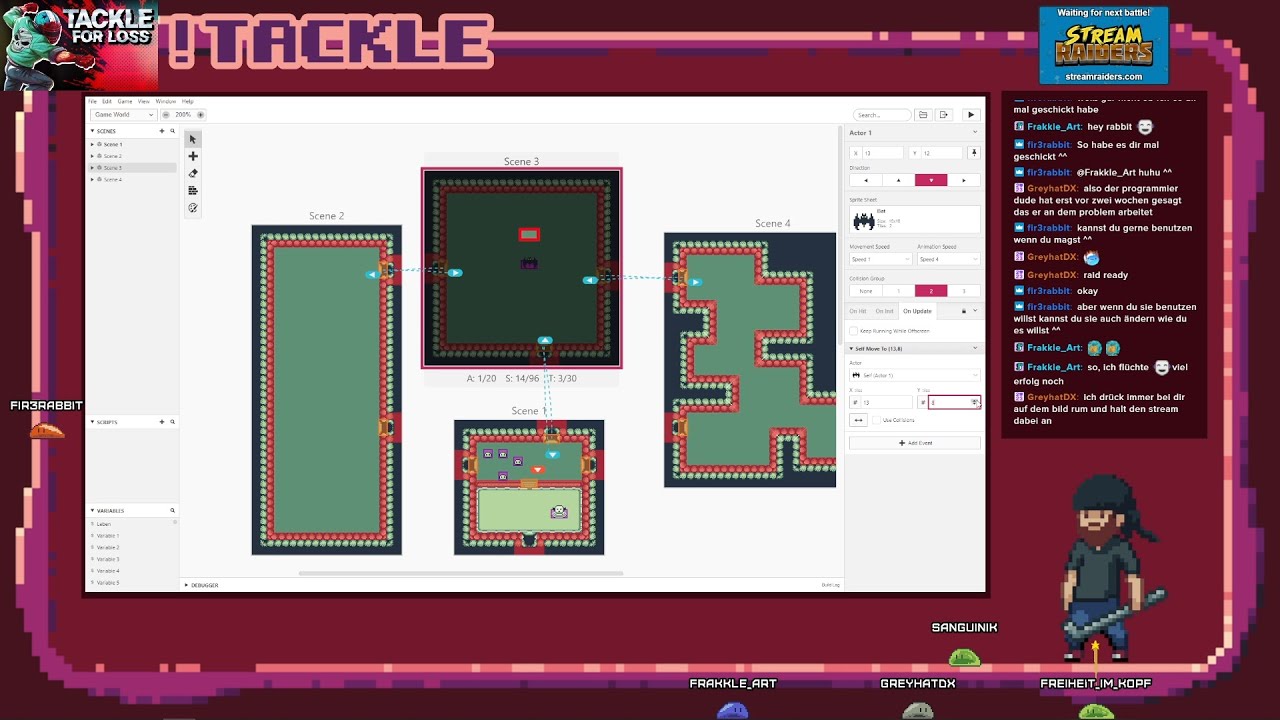Search scripts using Scripts magnifier icon
Screen dimensions: 1280x720
(x=172, y=422)
